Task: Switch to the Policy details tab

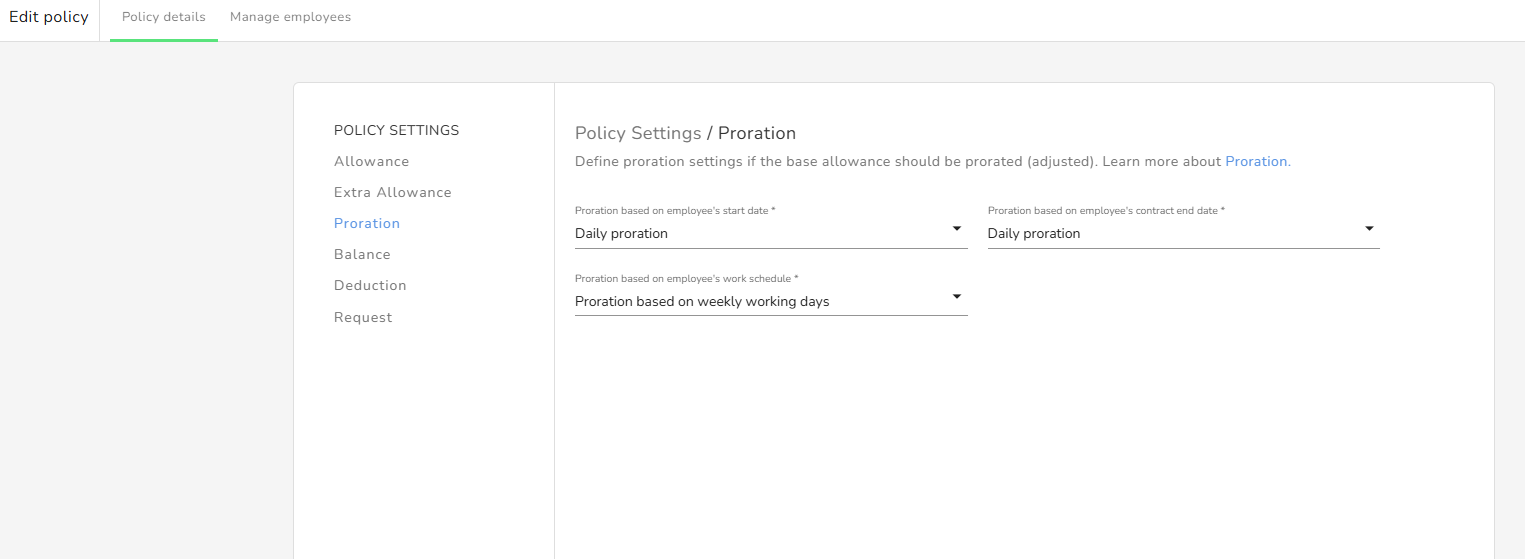Action: tap(164, 17)
